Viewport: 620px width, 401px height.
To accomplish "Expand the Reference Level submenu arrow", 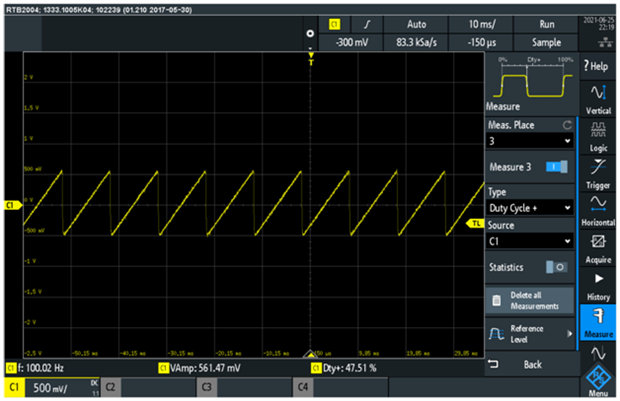I will 569,334.
